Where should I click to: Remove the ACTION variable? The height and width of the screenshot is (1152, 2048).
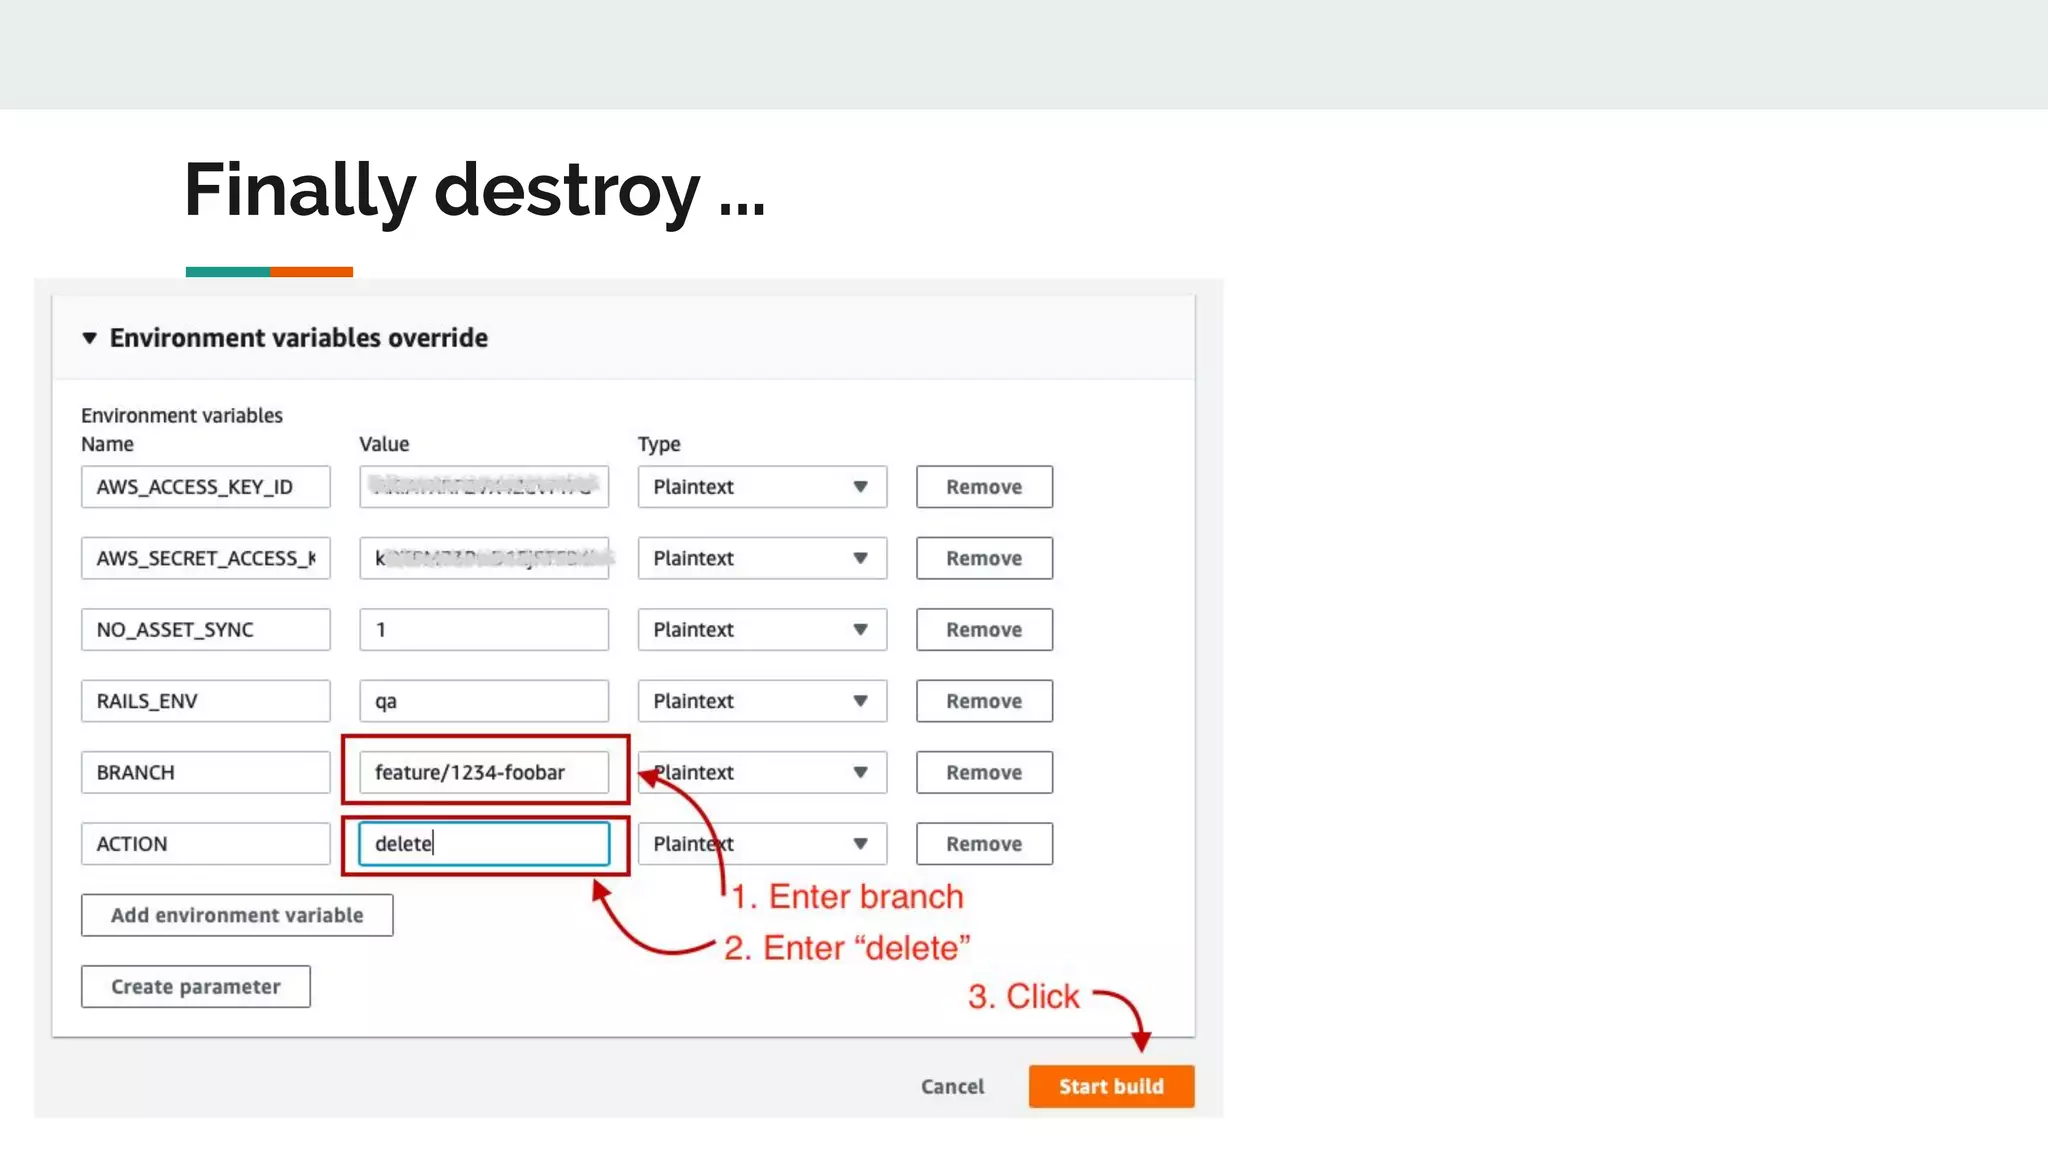point(984,844)
